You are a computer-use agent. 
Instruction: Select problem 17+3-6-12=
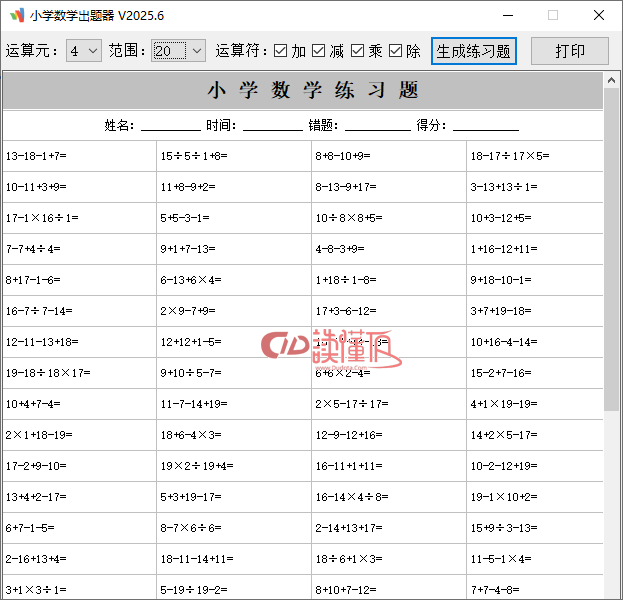click(346, 311)
